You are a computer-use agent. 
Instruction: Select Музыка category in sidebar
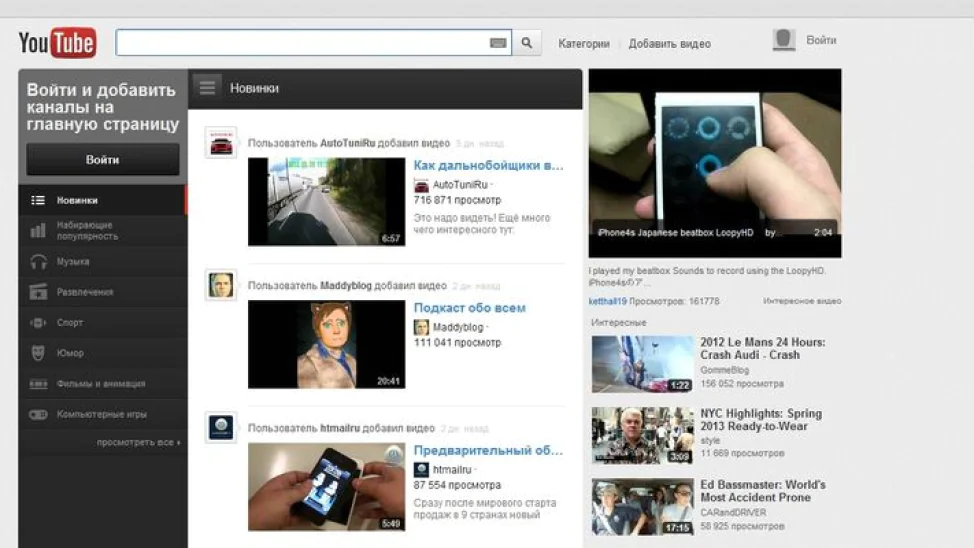[x=102, y=262]
